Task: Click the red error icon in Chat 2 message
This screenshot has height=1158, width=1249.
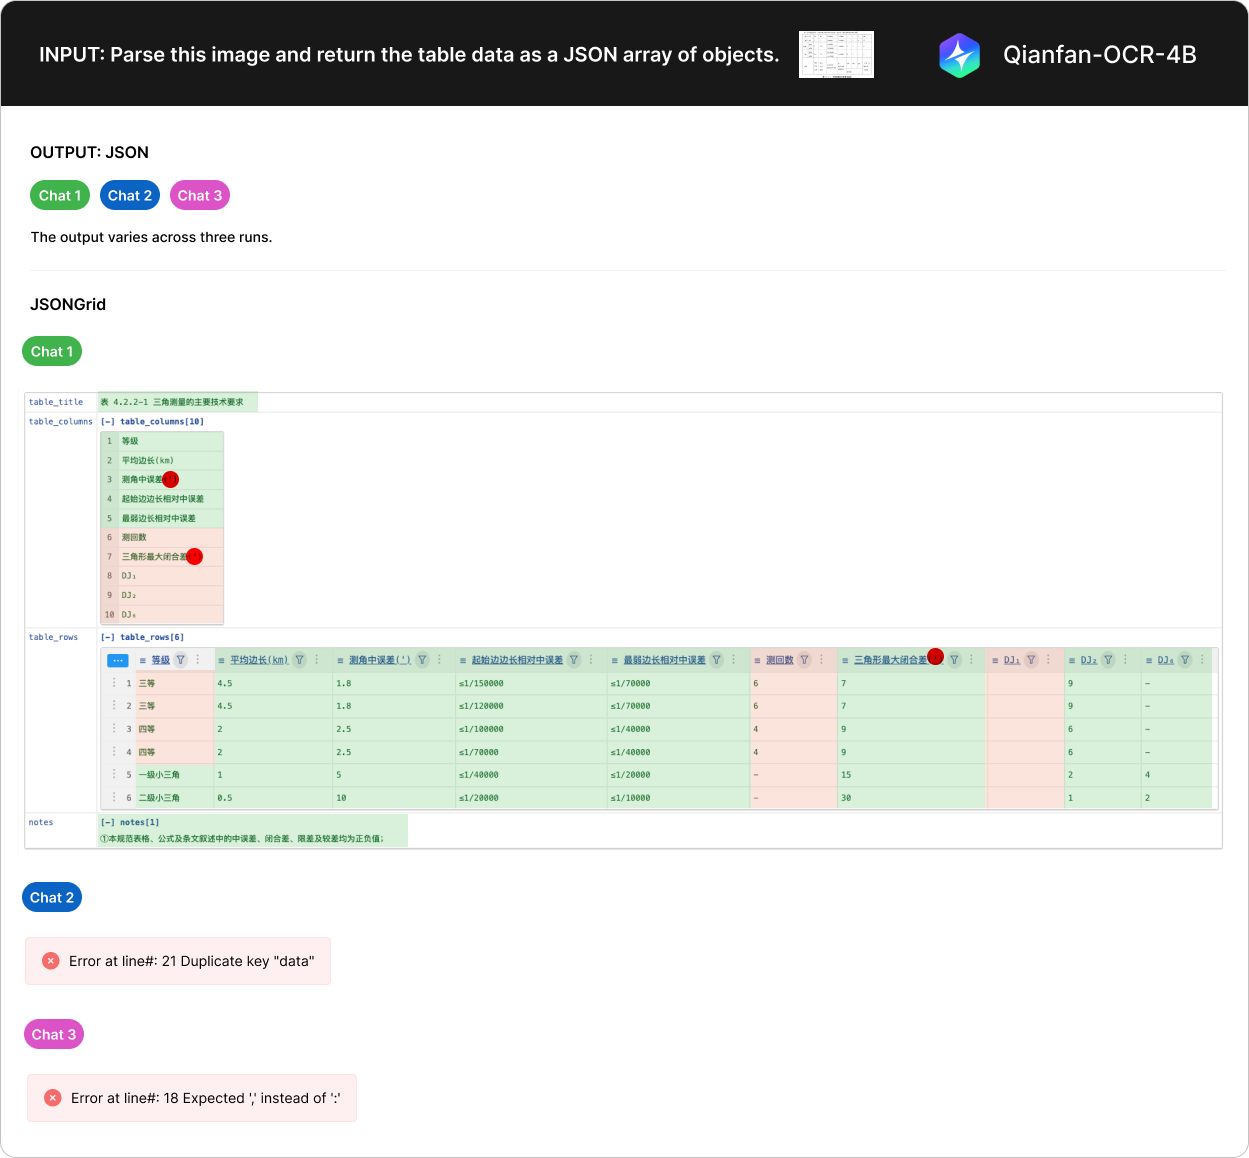Action: 51,961
